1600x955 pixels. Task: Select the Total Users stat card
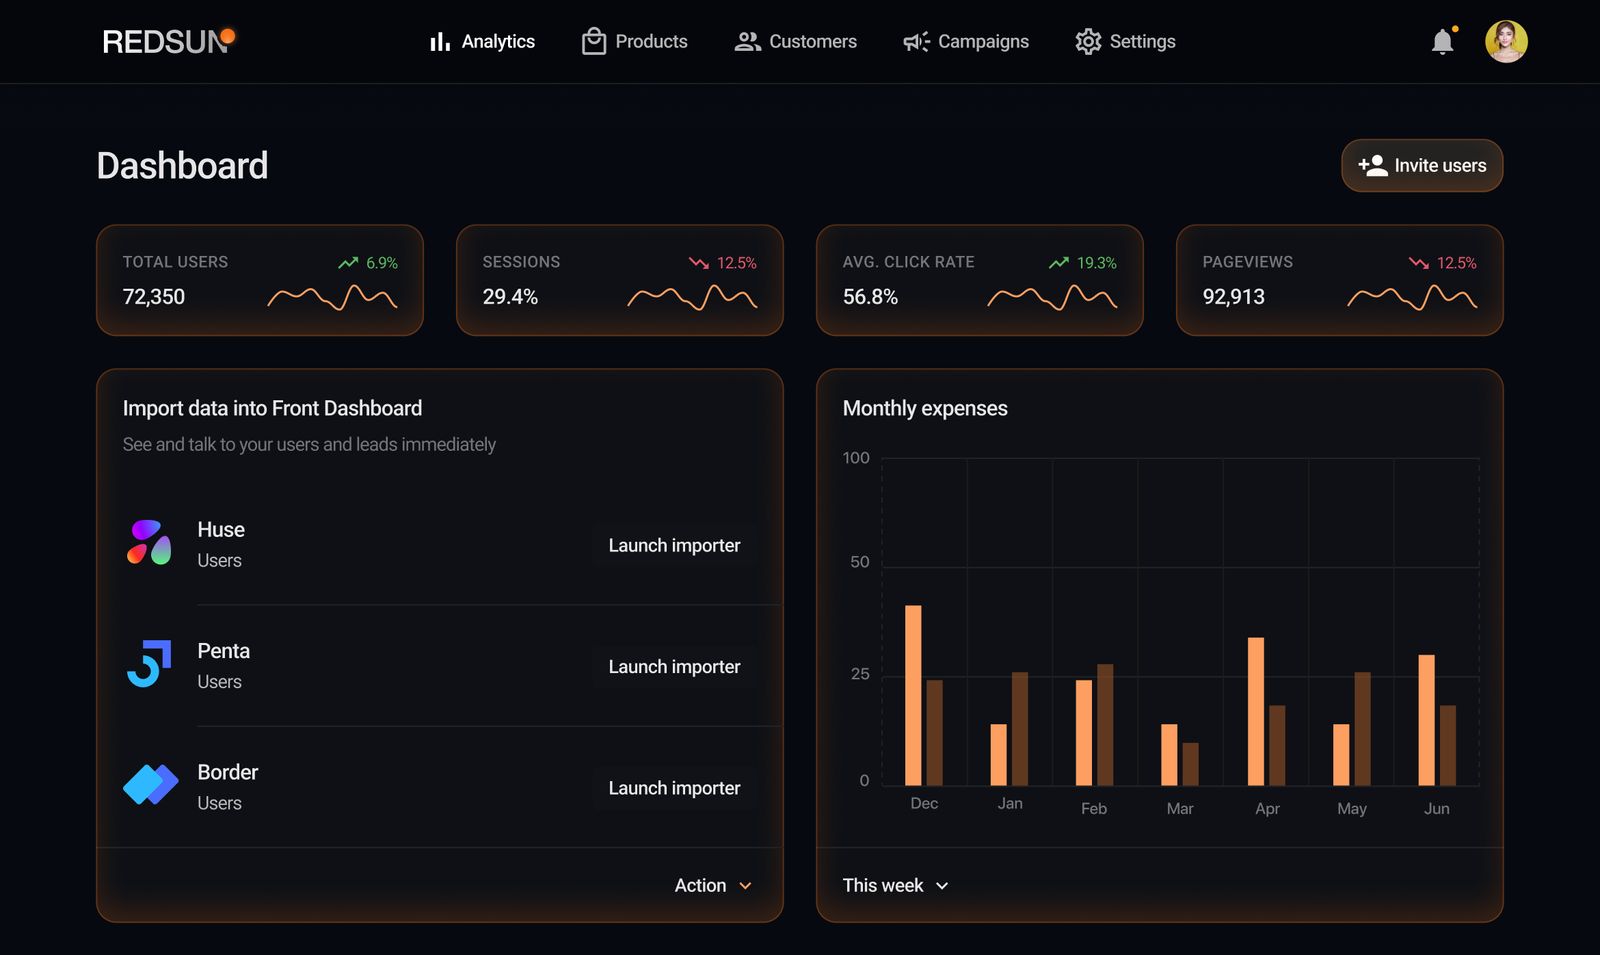pyautogui.click(x=260, y=280)
